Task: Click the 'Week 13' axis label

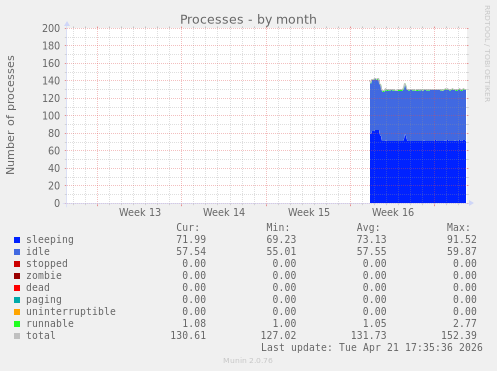Action: click(140, 212)
